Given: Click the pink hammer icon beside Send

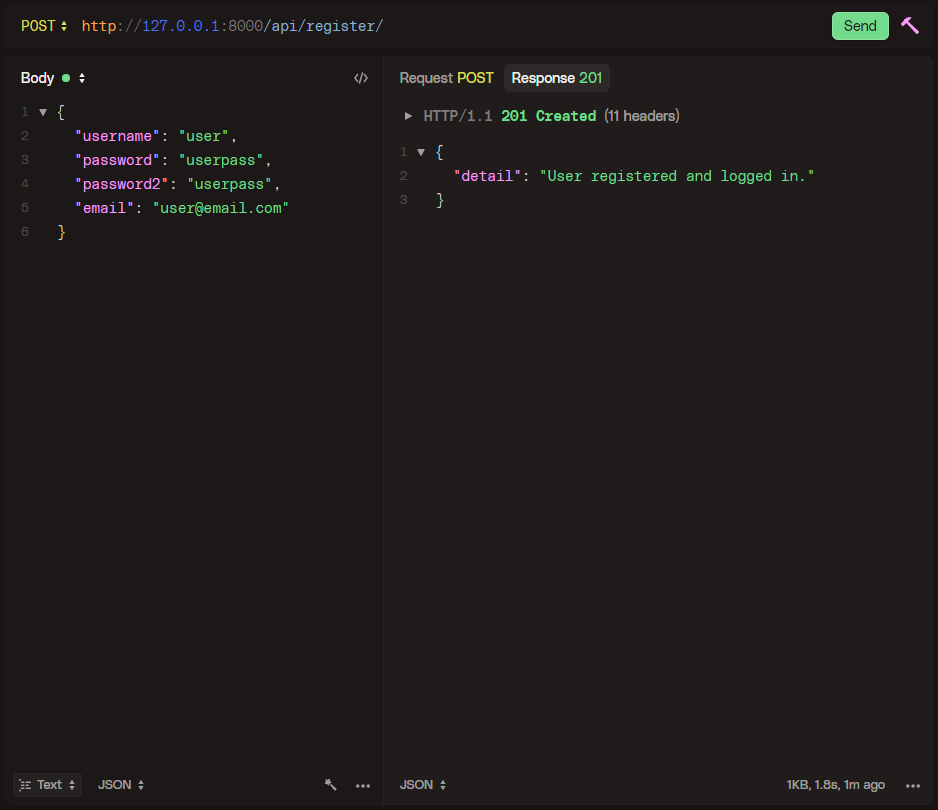Looking at the screenshot, I should click(909, 26).
